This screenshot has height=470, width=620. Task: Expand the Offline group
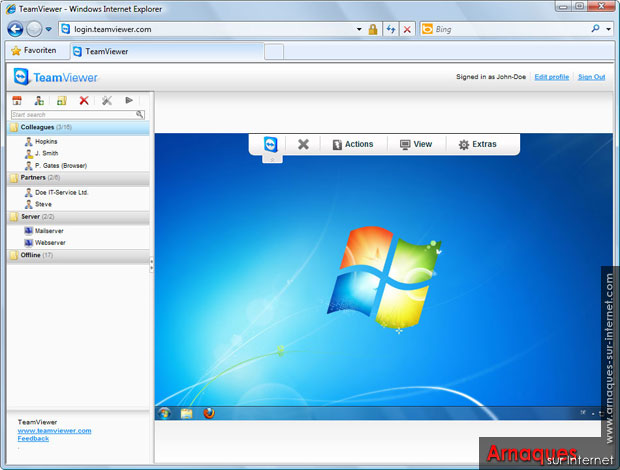[78, 255]
